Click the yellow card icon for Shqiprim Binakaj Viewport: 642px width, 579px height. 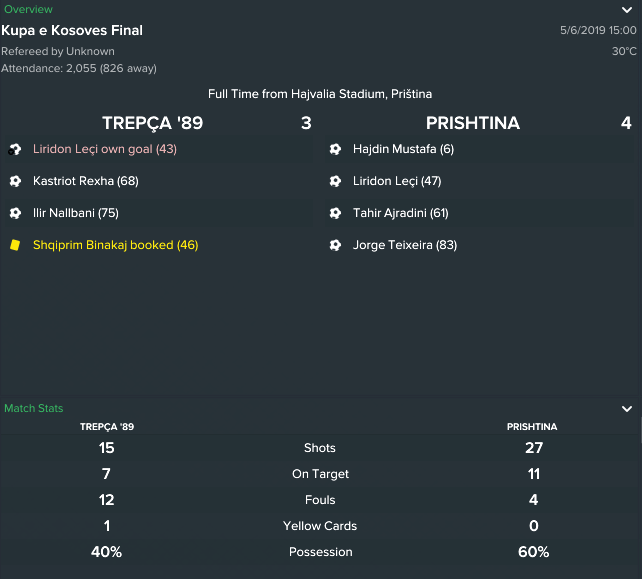15,245
